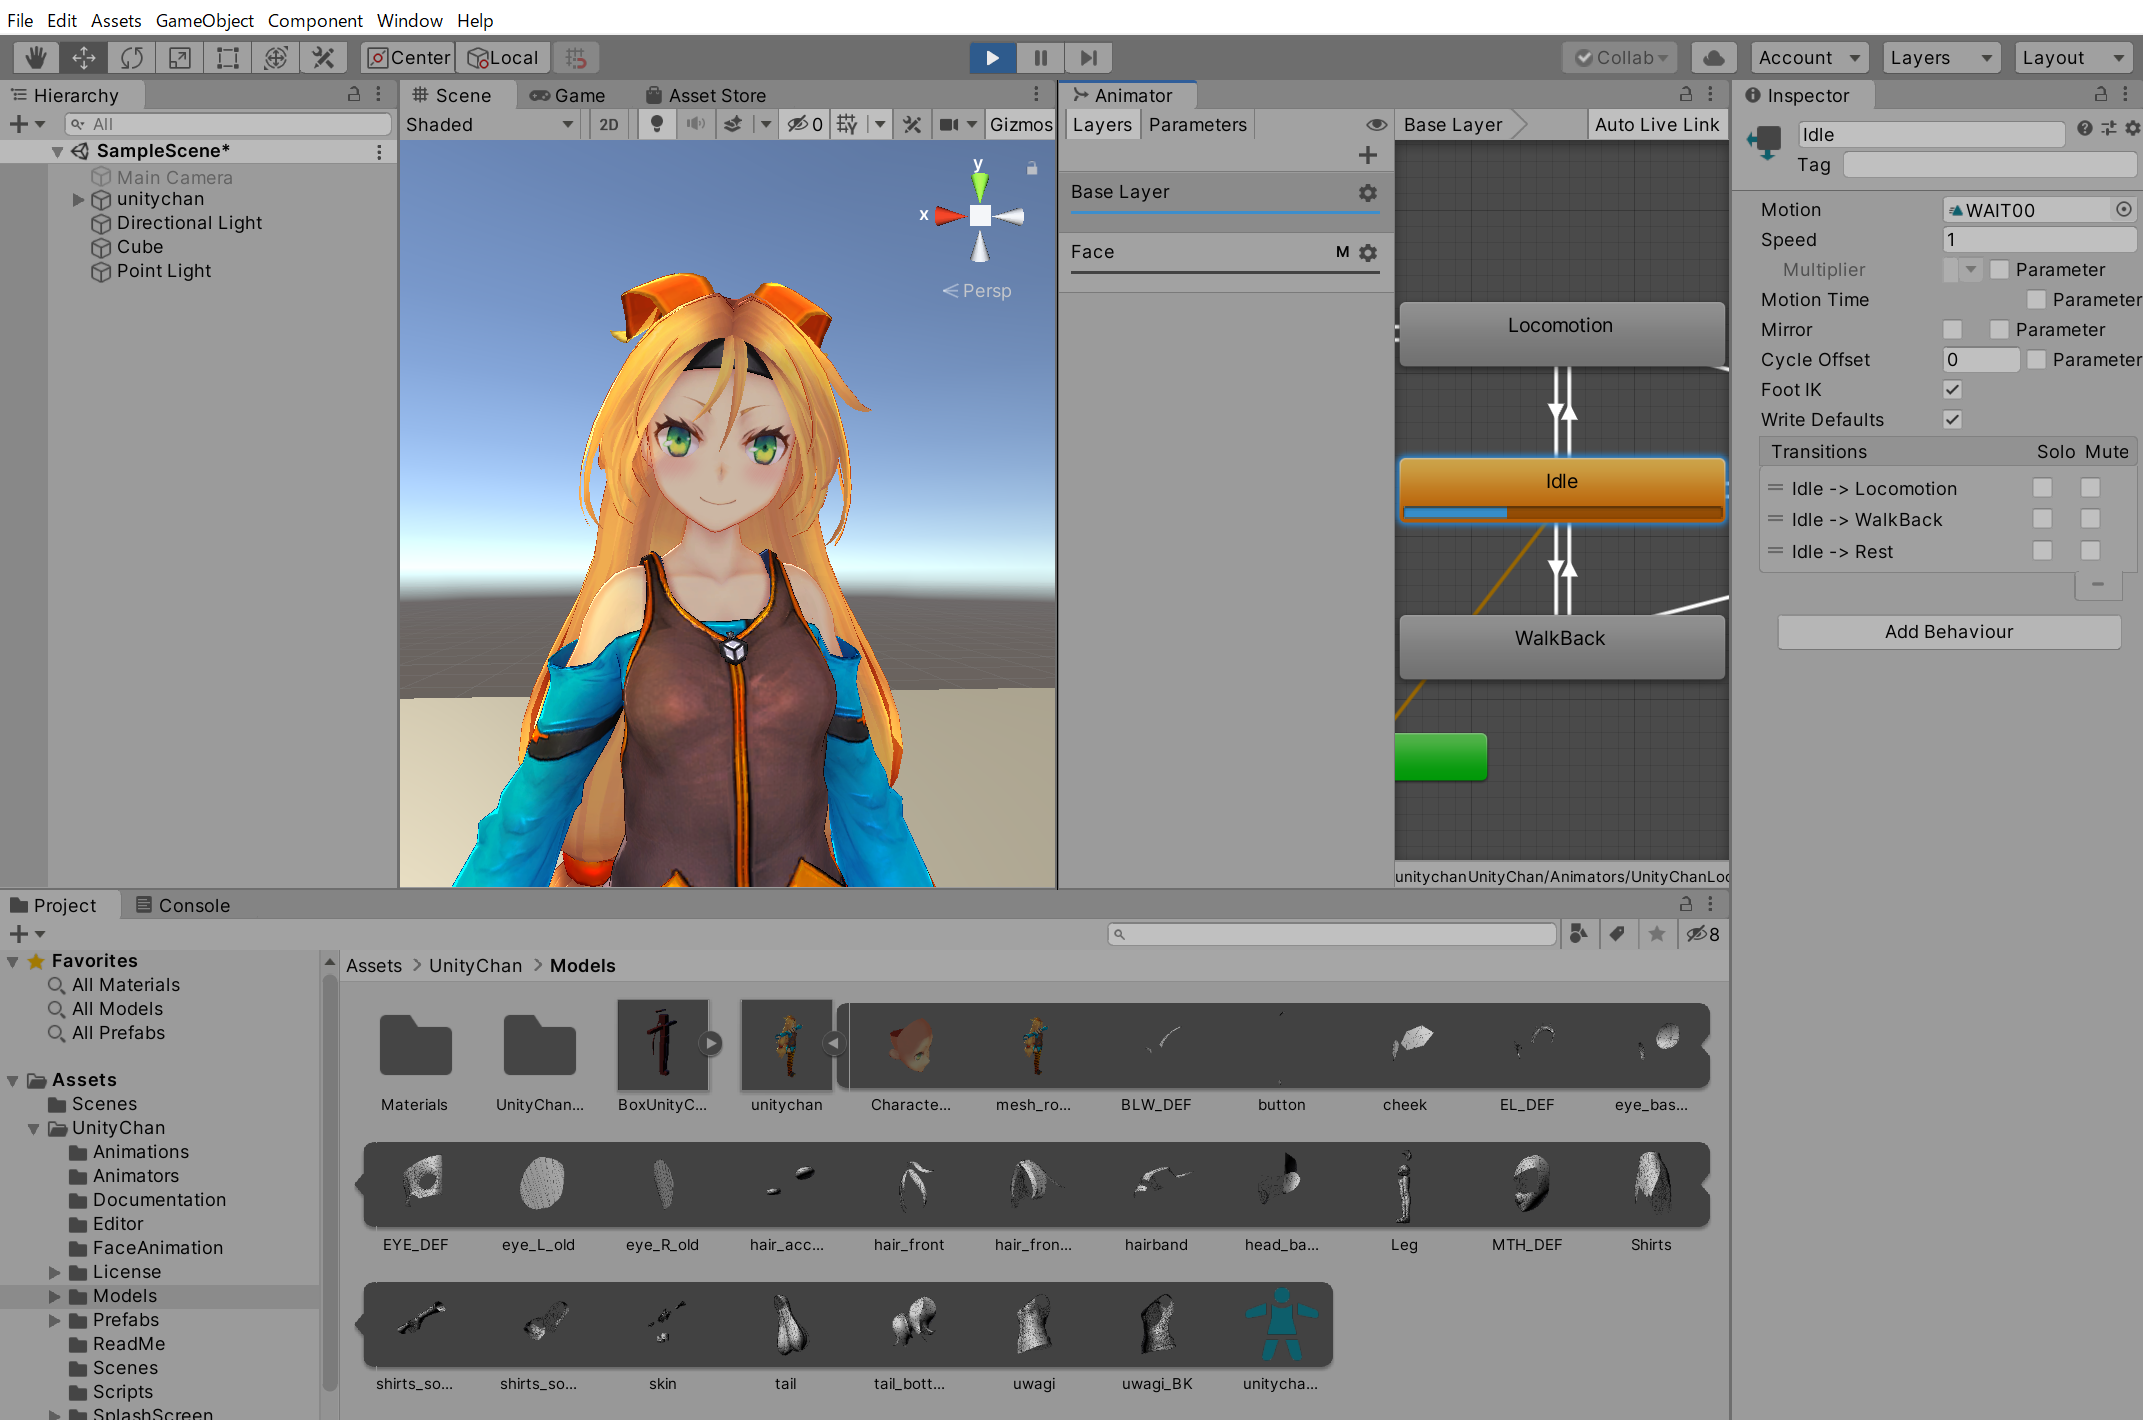The width and height of the screenshot is (2143, 1420).
Task: Enable the Mirror checkbox
Action: pos(1952,330)
